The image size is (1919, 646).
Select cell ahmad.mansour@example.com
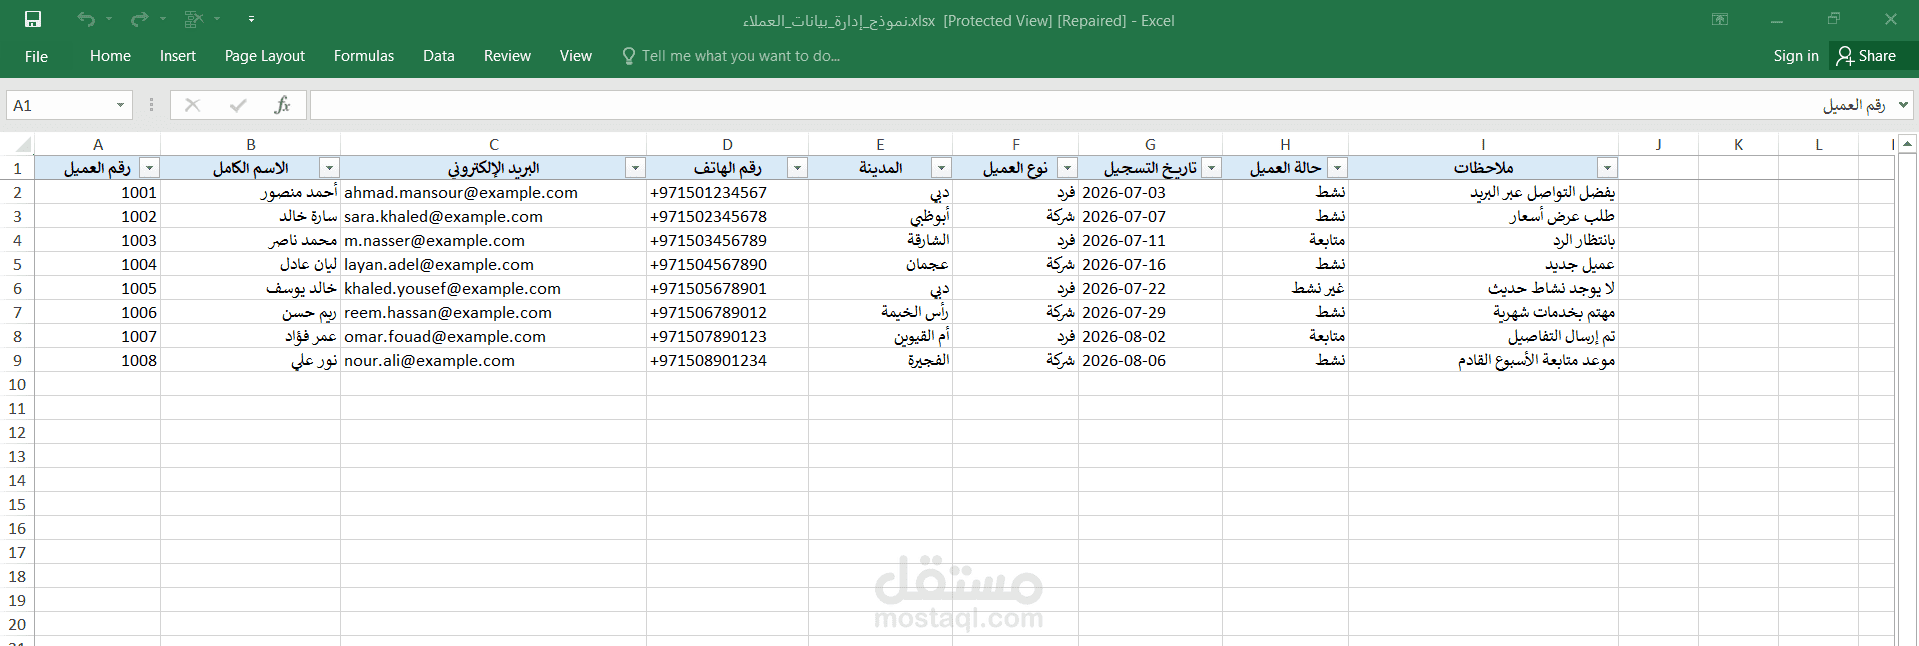coord(494,192)
